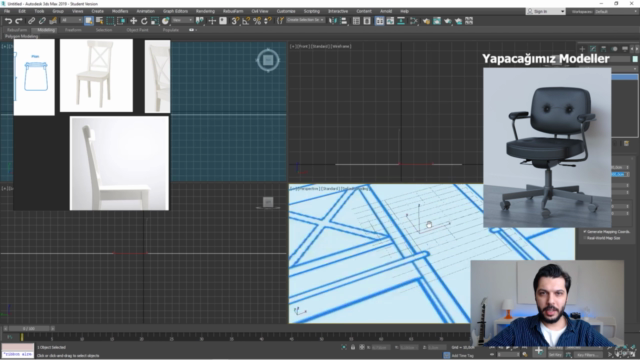This screenshot has height=360, width=640.
Task: Toggle Isolate Selection icon in status bar
Action: pyautogui.click(x=344, y=347)
